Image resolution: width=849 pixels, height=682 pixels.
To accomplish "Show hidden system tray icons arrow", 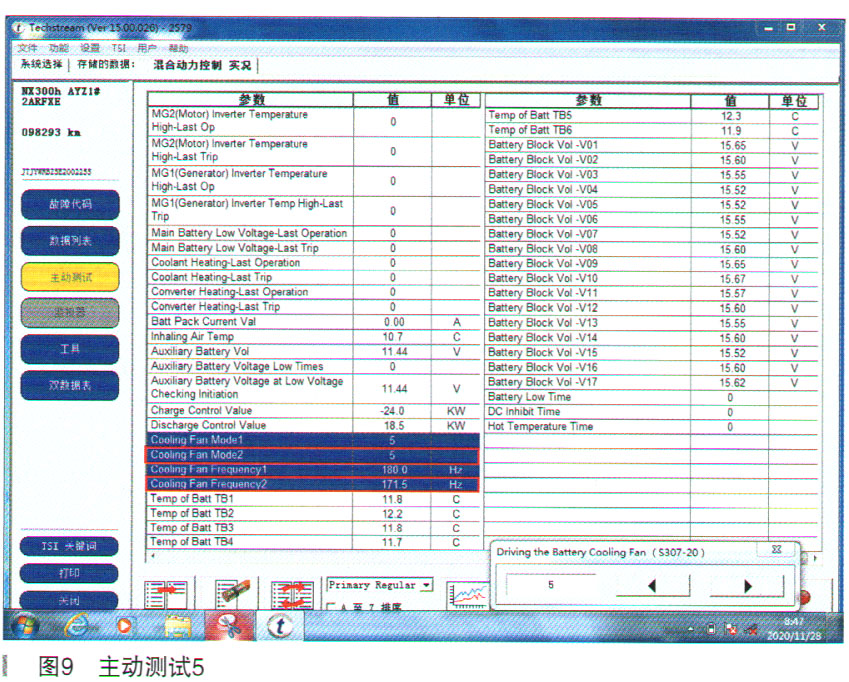I will coord(691,629).
